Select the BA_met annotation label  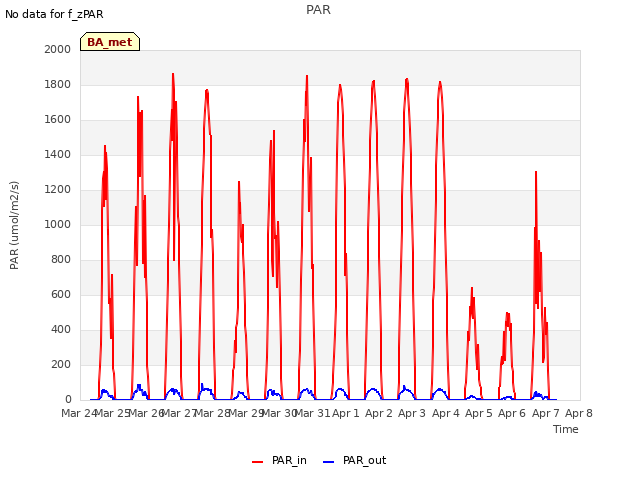[x=110, y=42]
